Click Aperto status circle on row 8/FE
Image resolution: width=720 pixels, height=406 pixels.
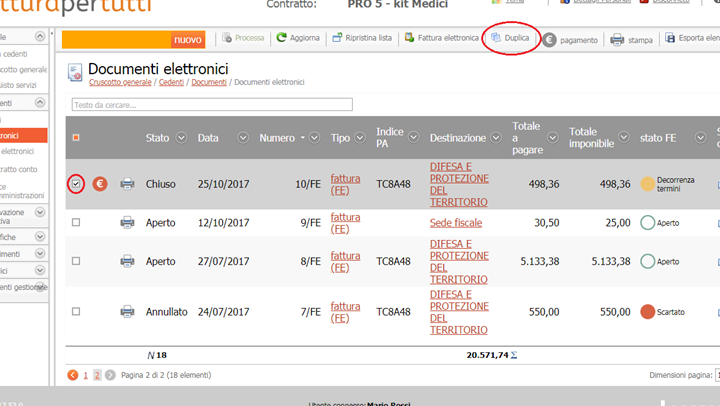point(647,261)
